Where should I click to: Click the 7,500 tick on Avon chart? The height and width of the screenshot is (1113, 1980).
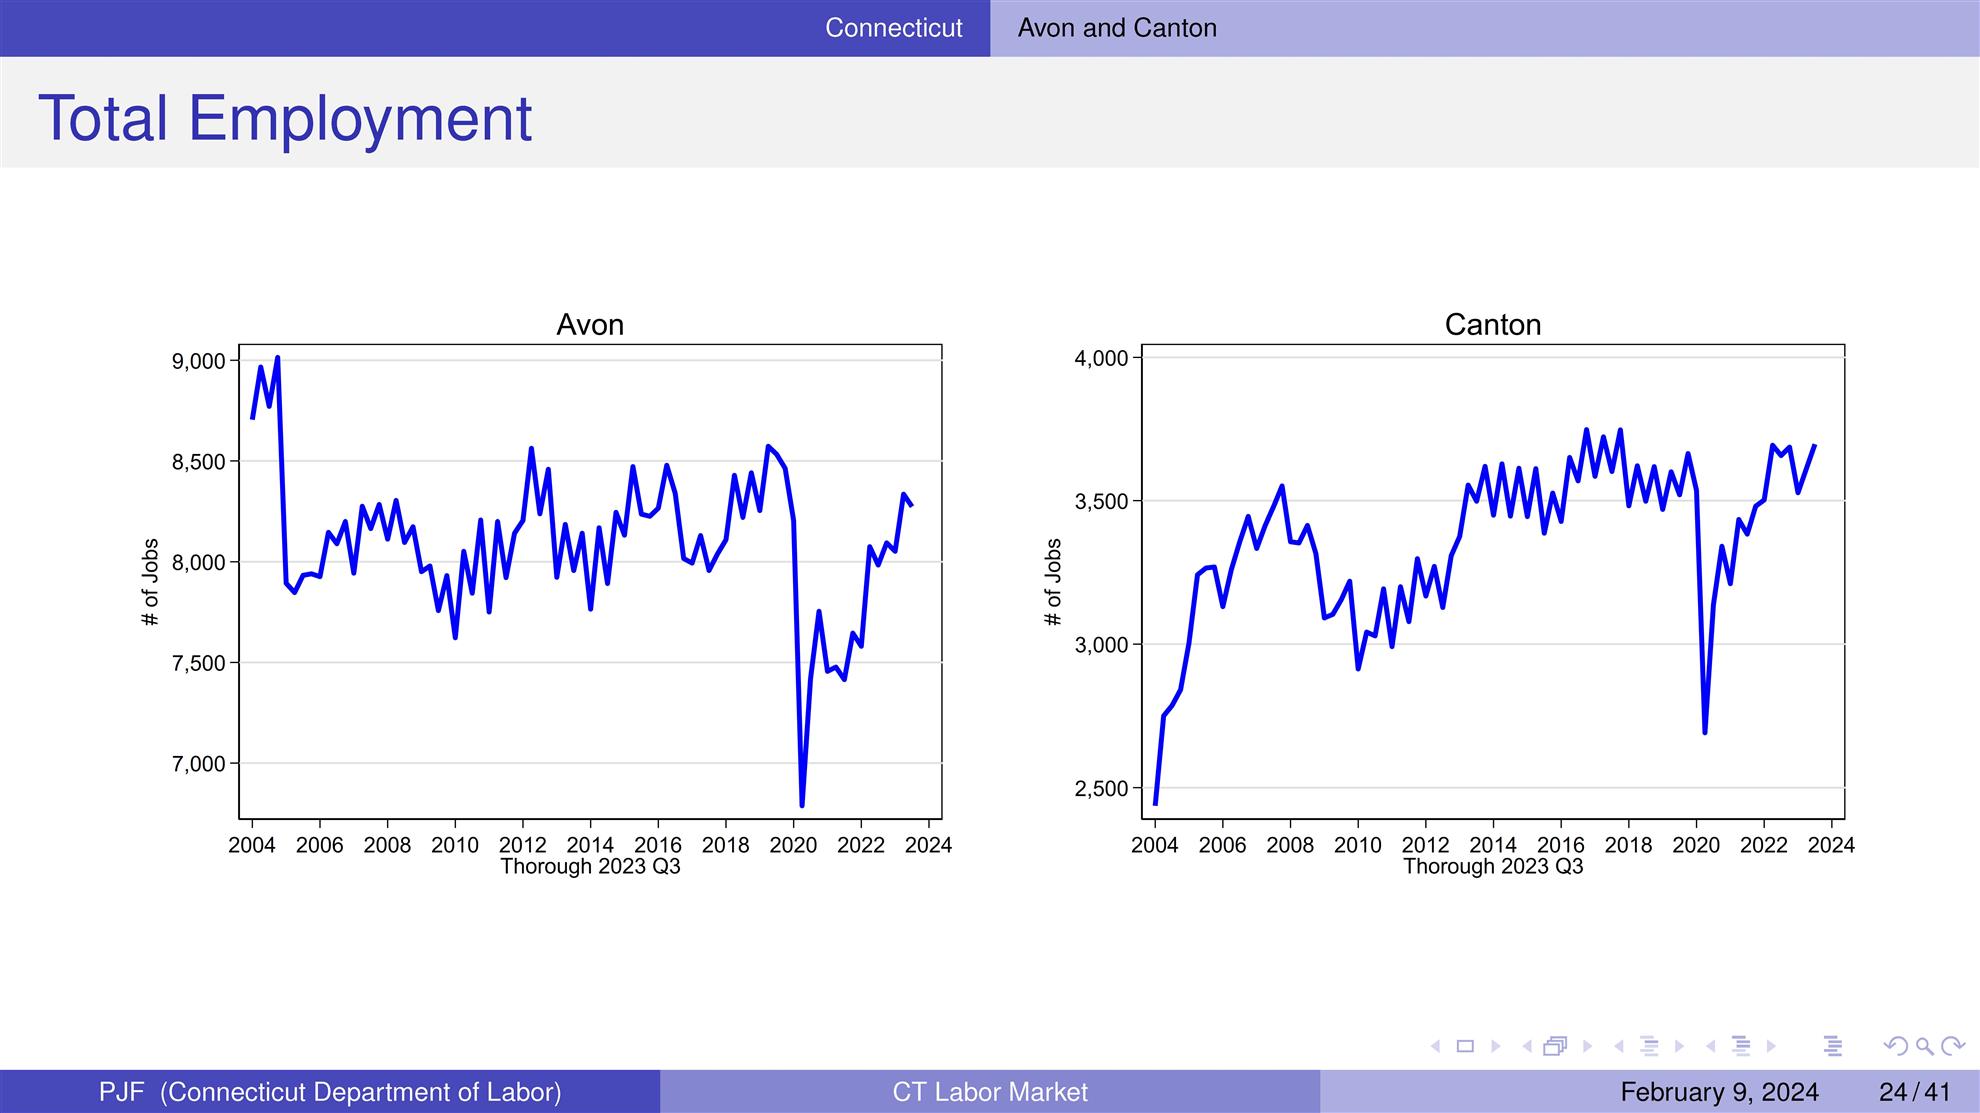199,664
